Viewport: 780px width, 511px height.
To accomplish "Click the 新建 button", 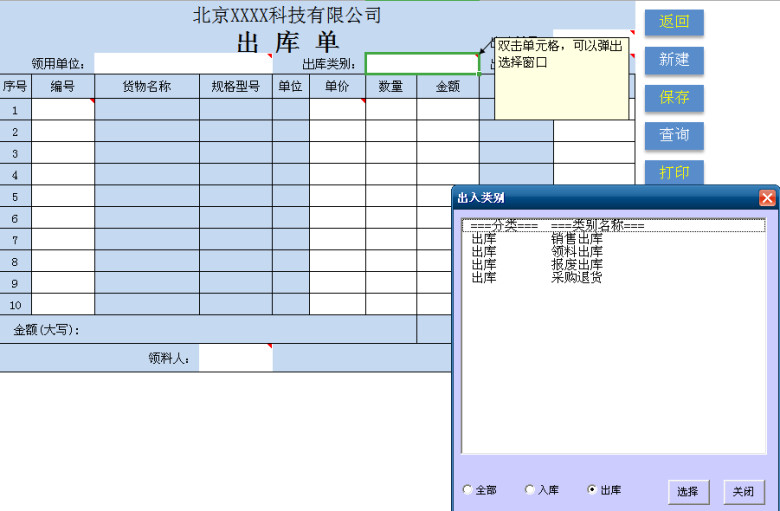I will (674, 60).
